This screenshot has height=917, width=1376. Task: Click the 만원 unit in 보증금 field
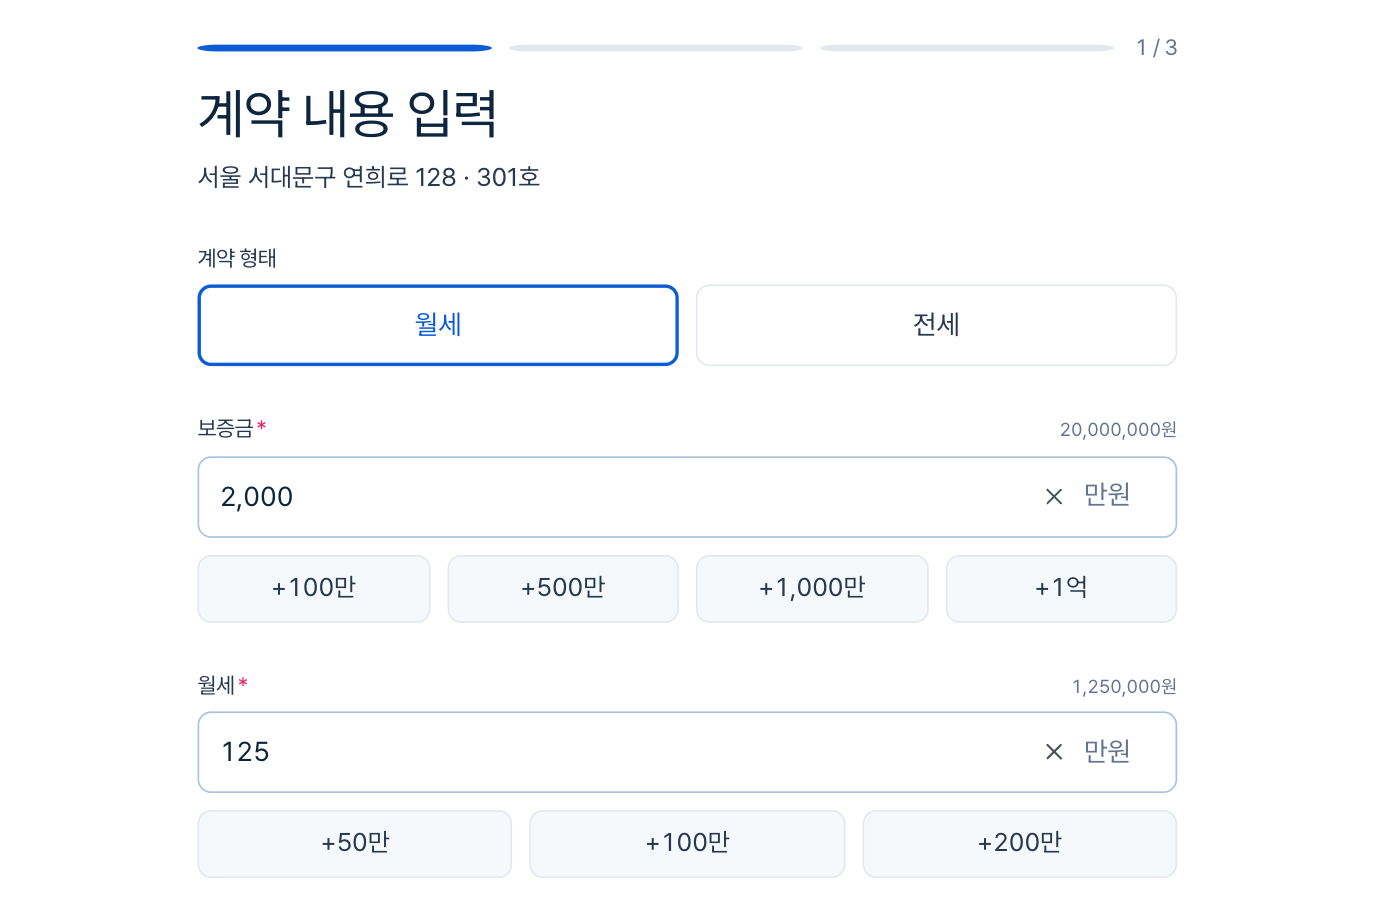point(1107,495)
